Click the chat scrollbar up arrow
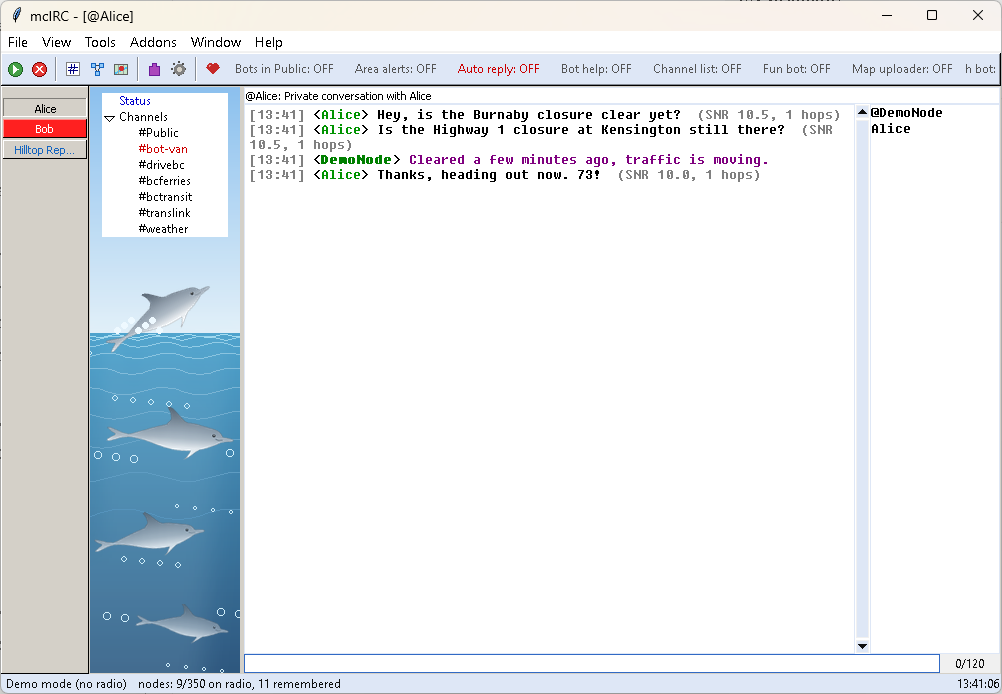Screen dimensions: 1002x694 coord(862,112)
